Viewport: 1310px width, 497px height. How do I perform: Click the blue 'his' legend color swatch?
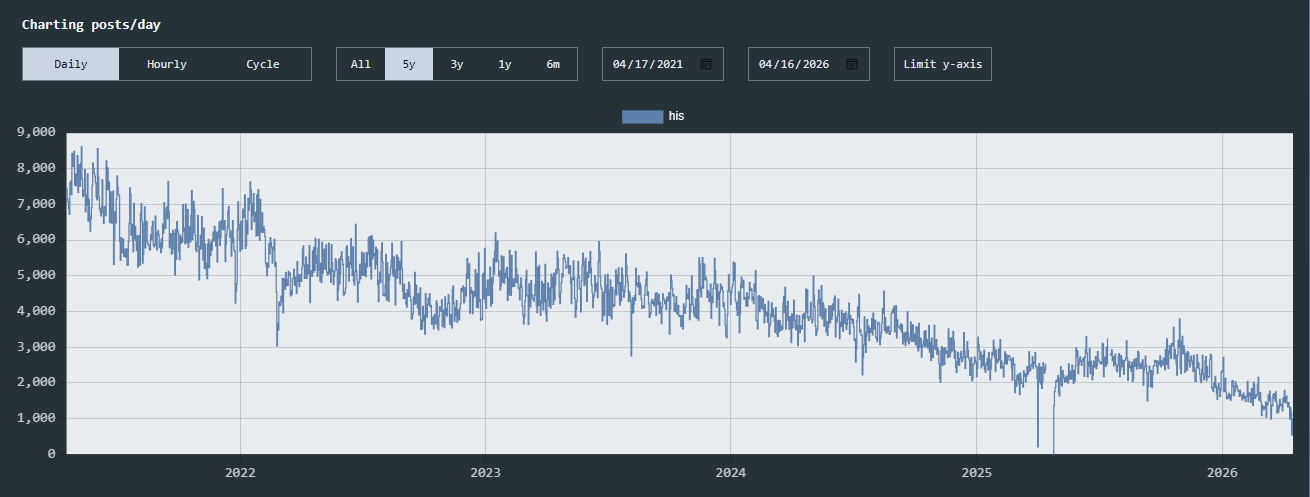(642, 117)
